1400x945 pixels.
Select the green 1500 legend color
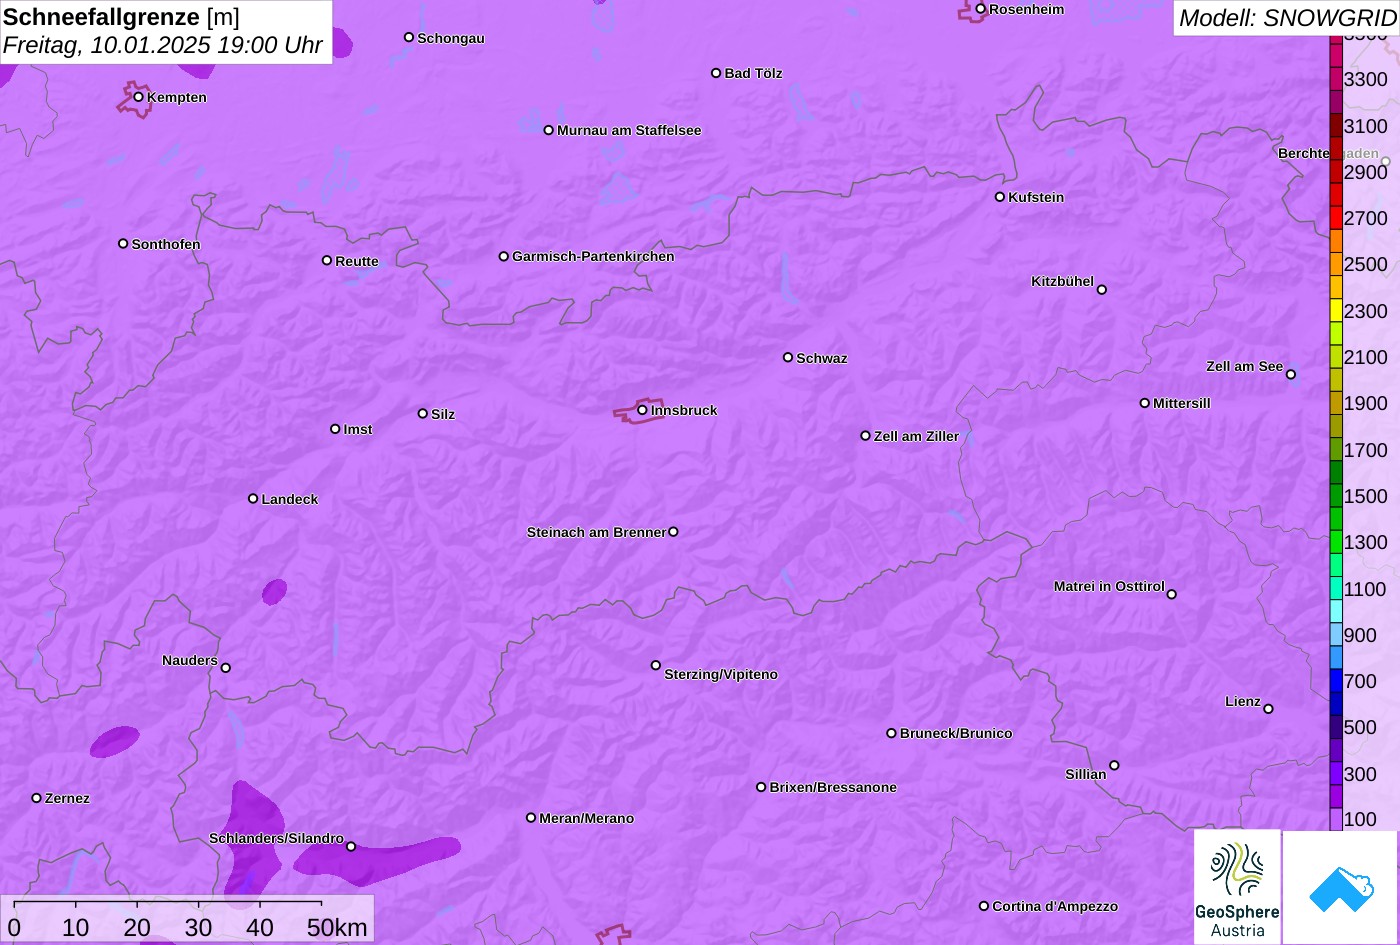(1336, 496)
